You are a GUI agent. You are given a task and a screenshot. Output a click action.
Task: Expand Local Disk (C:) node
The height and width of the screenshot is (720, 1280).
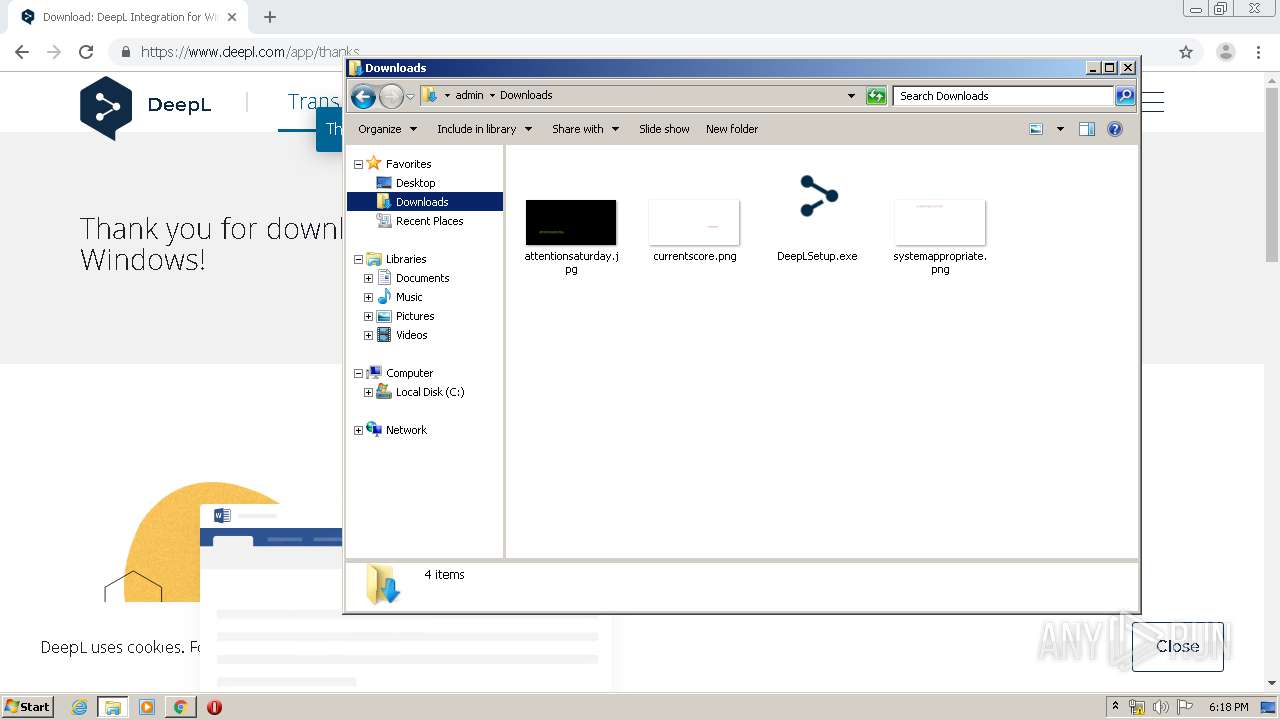(368, 392)
